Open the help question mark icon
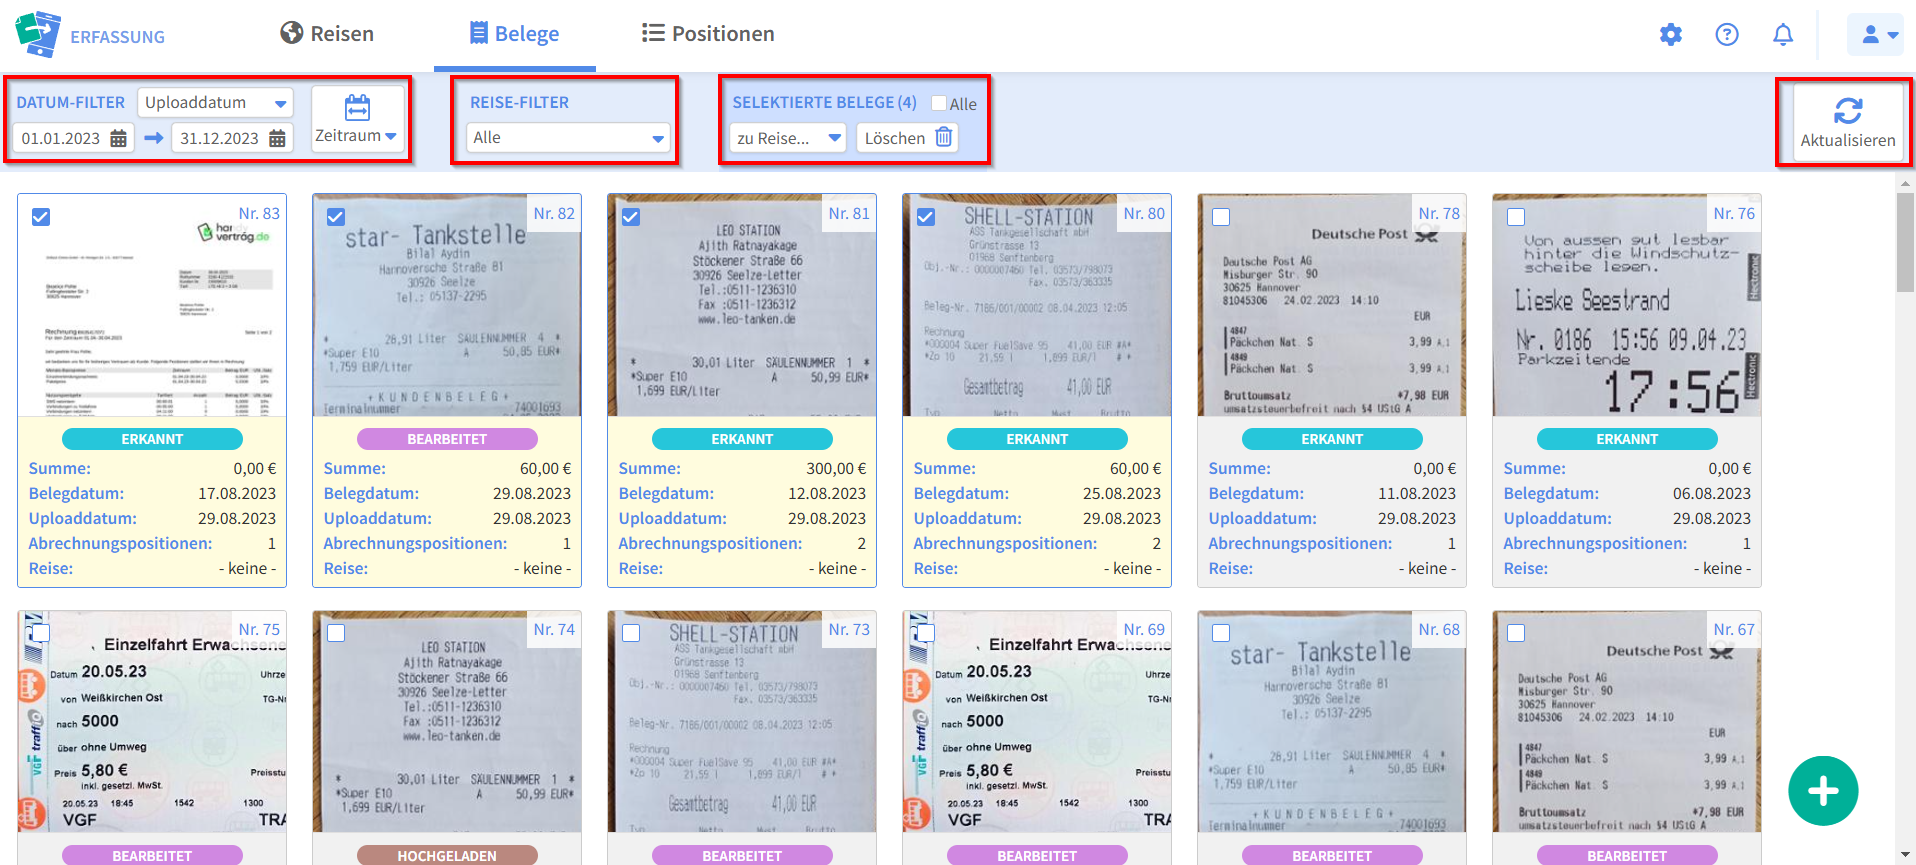Viewport: 1916px width, 865px height. click(1726, 35)
